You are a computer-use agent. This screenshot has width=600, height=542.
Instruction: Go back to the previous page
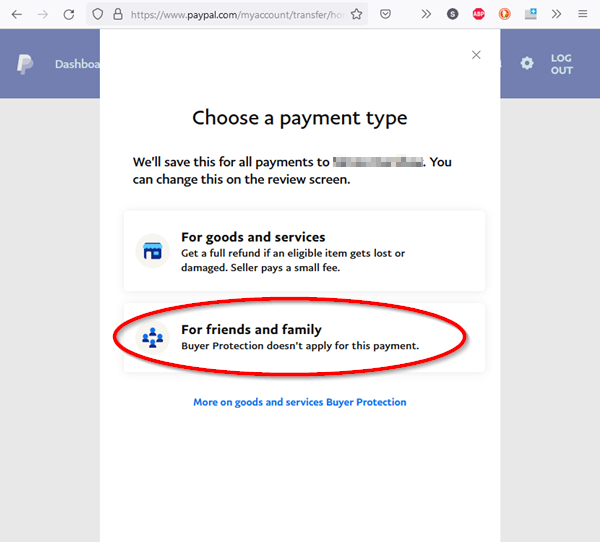[16, 15]
